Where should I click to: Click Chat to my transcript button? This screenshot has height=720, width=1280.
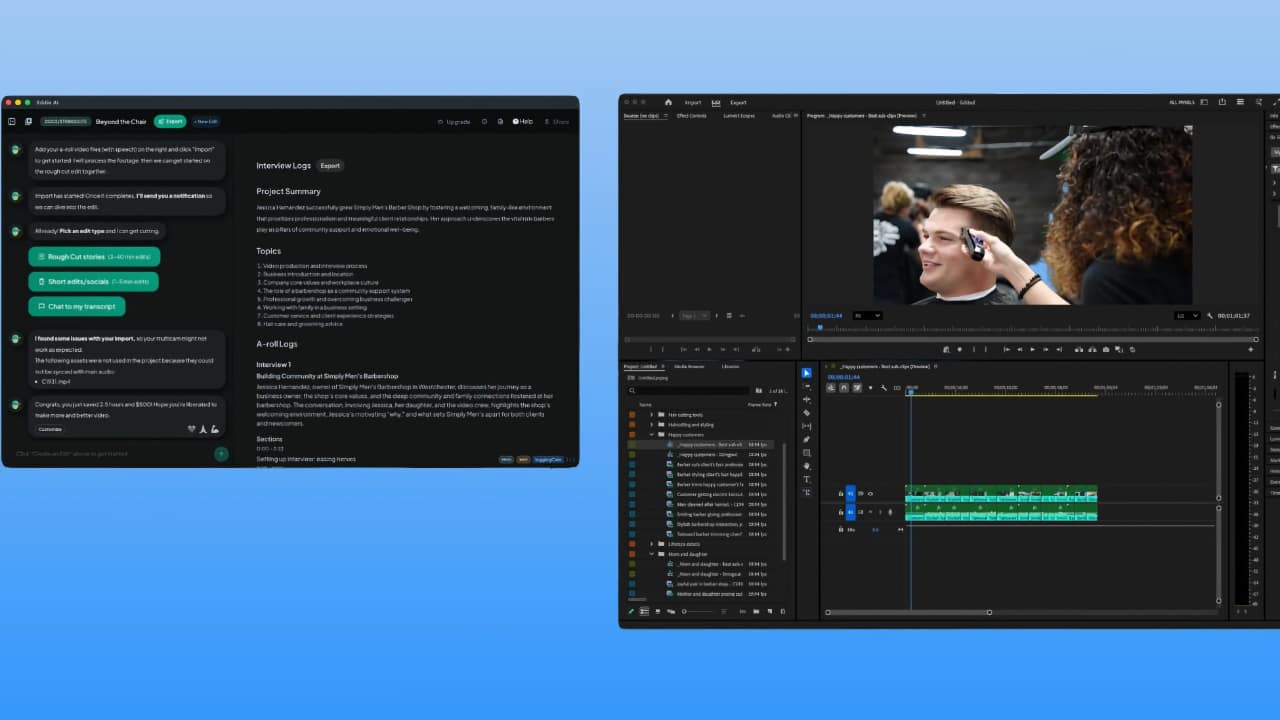[x=77, y=307]
